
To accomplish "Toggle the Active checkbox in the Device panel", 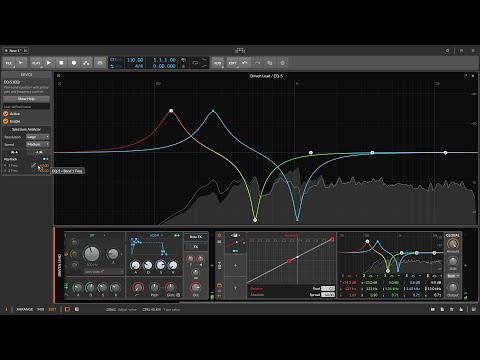I will pos(6,114).
